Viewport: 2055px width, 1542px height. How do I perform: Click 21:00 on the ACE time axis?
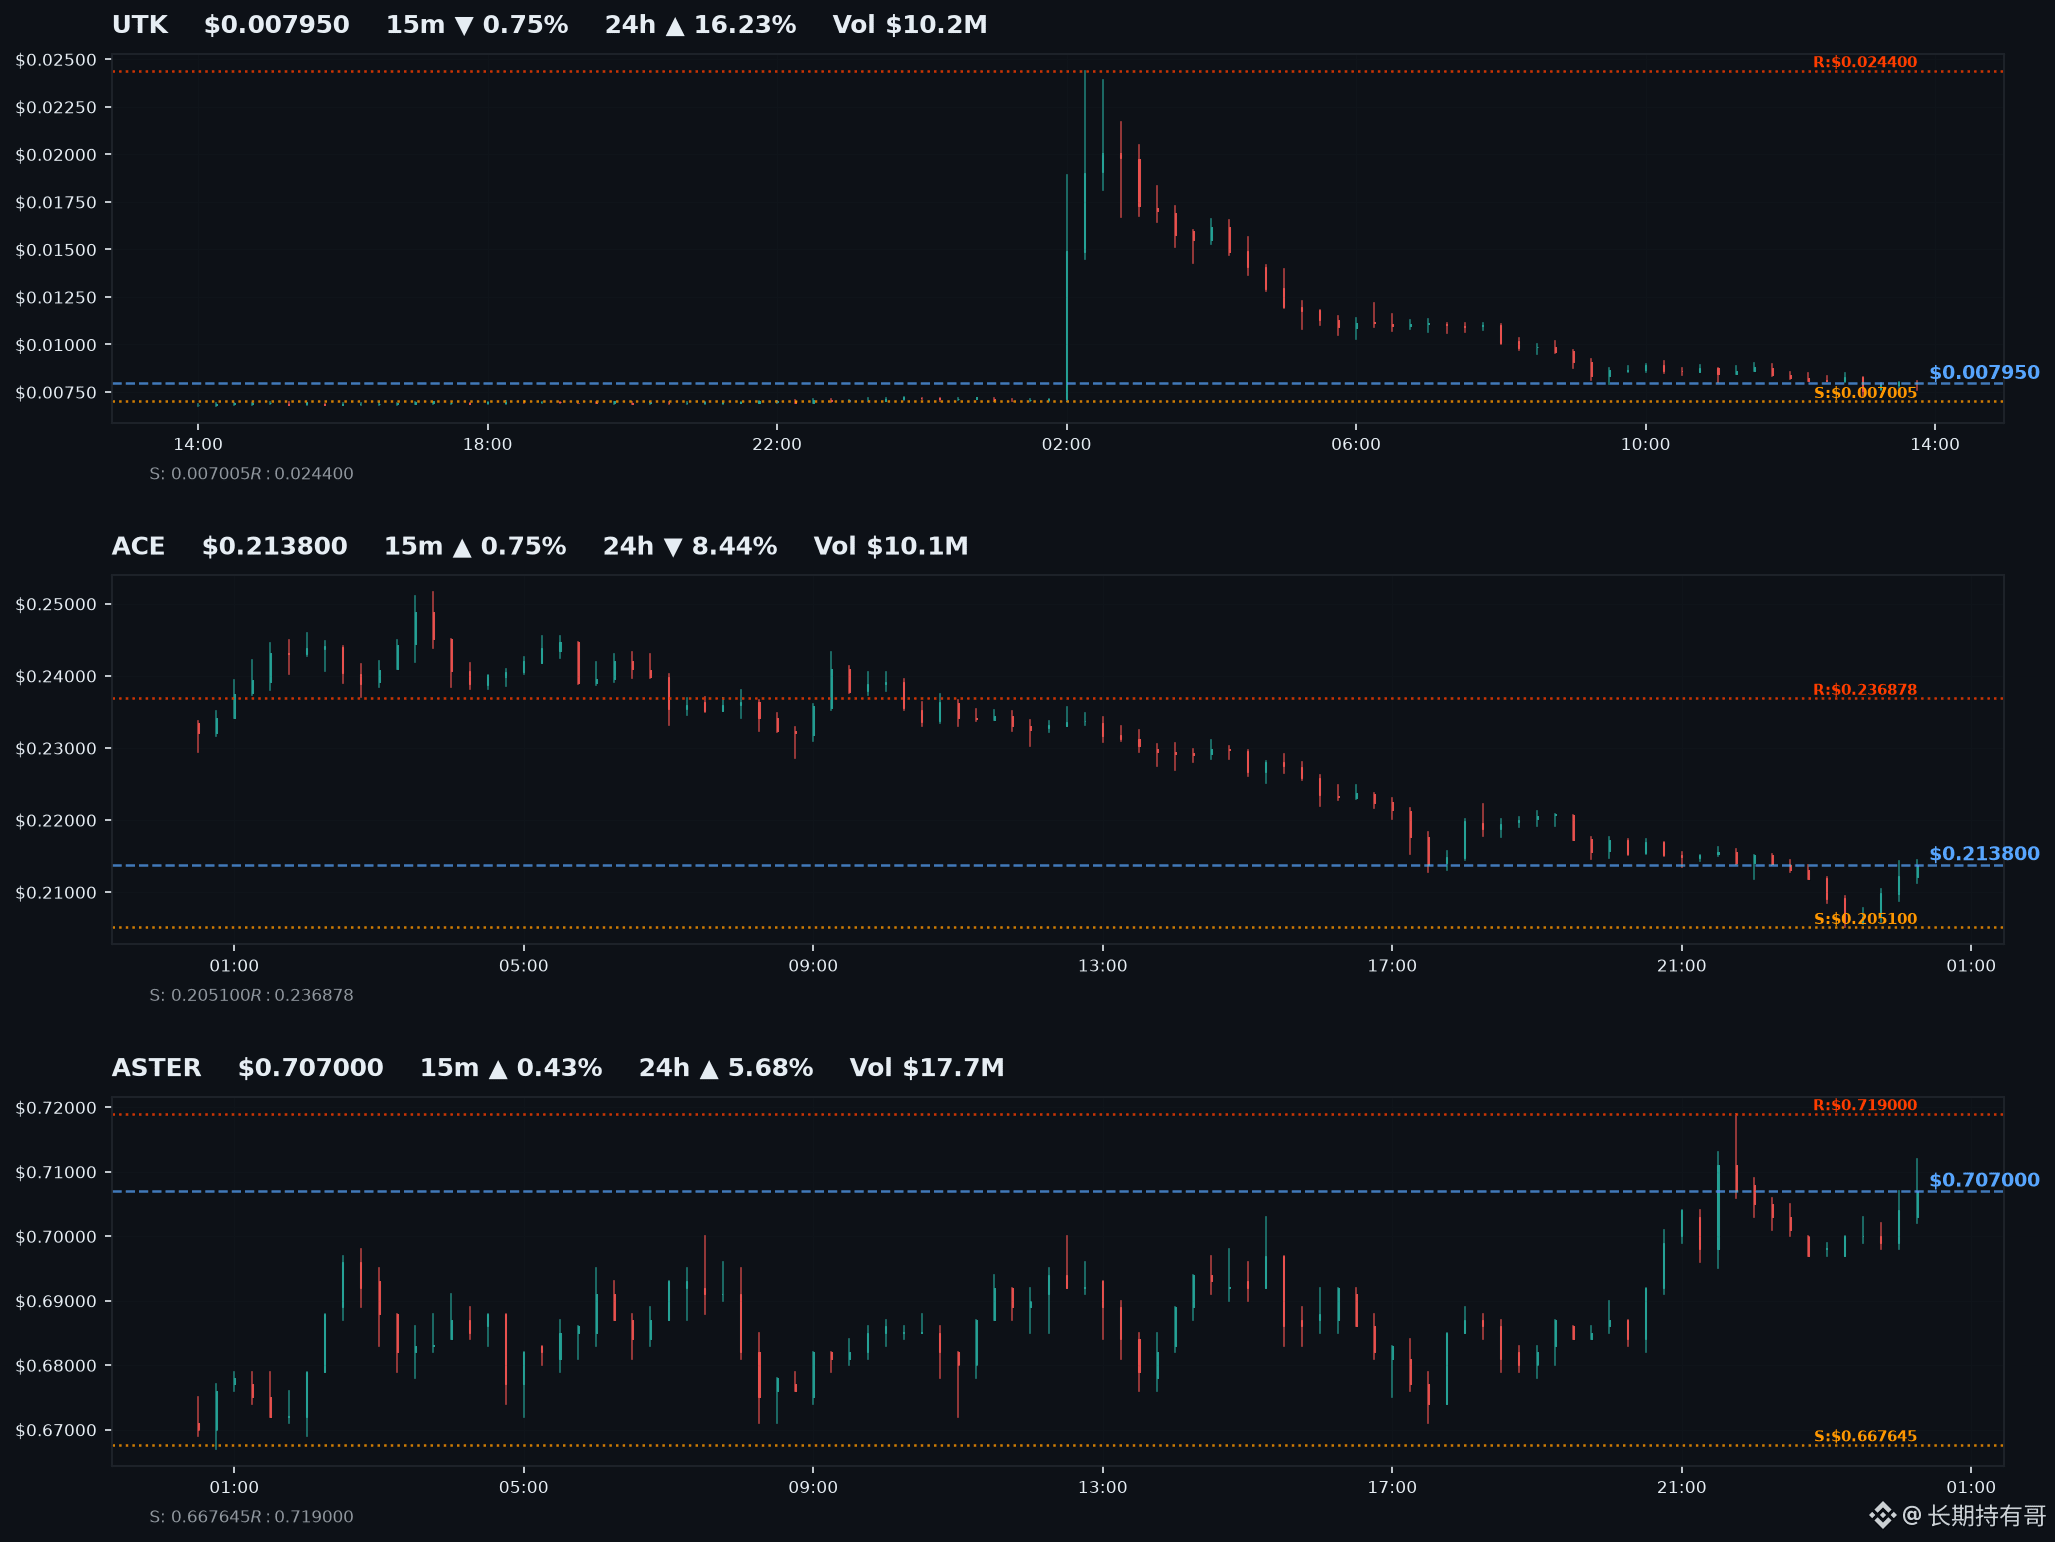click(1682, 966)
